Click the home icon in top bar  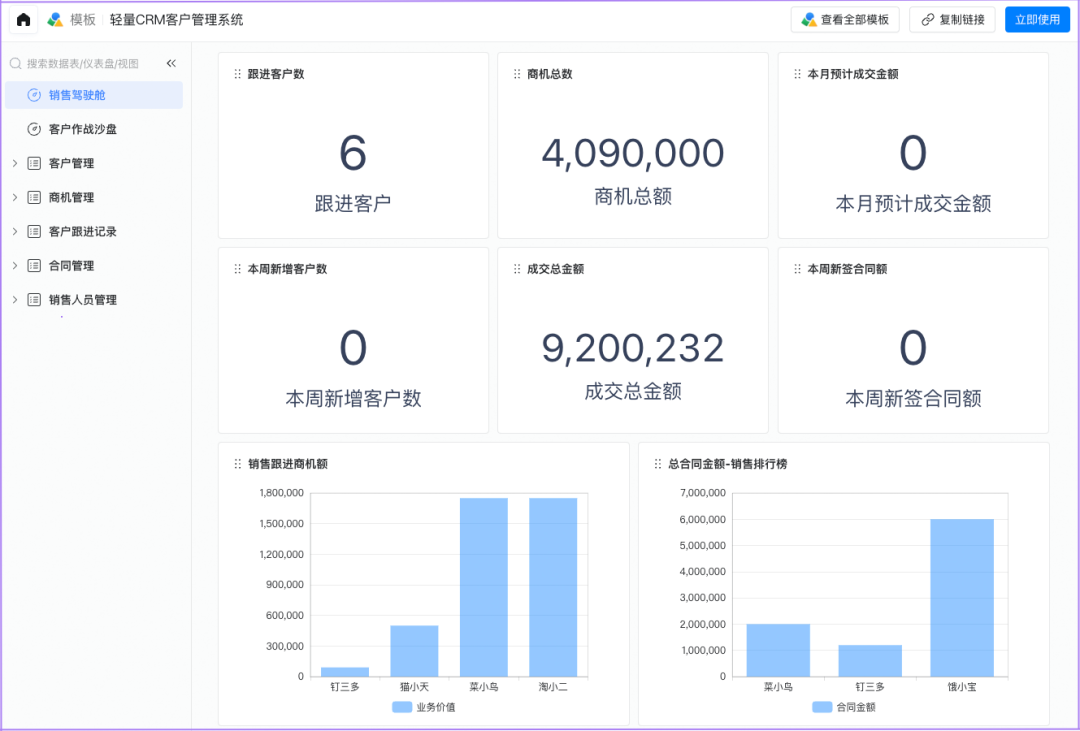(x=23, y=20)
